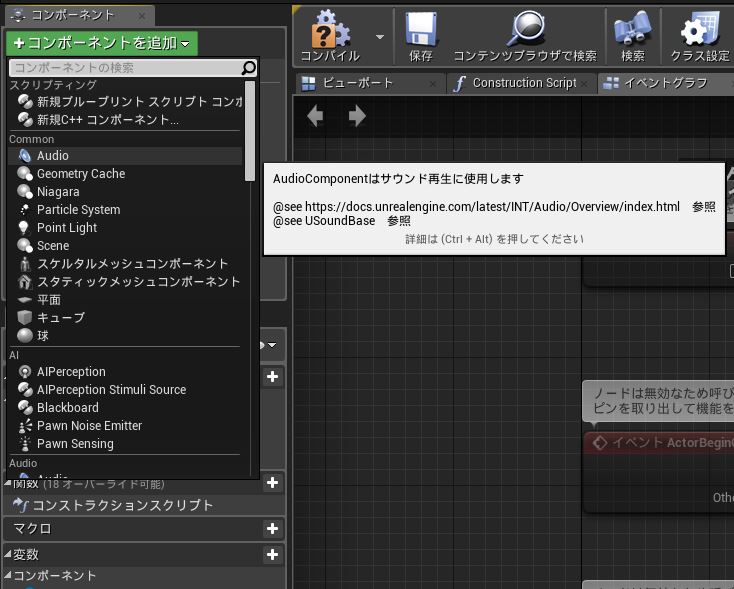734x589 pixels.
Task: Click the graph back arrow
Action: point(315,116)
